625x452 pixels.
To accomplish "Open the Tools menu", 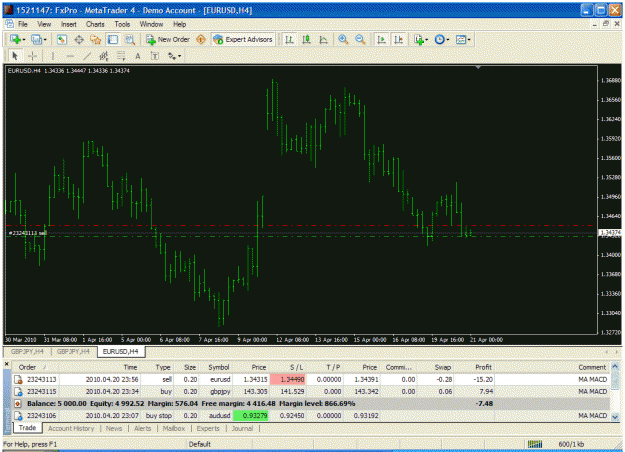I will point(122,24).
